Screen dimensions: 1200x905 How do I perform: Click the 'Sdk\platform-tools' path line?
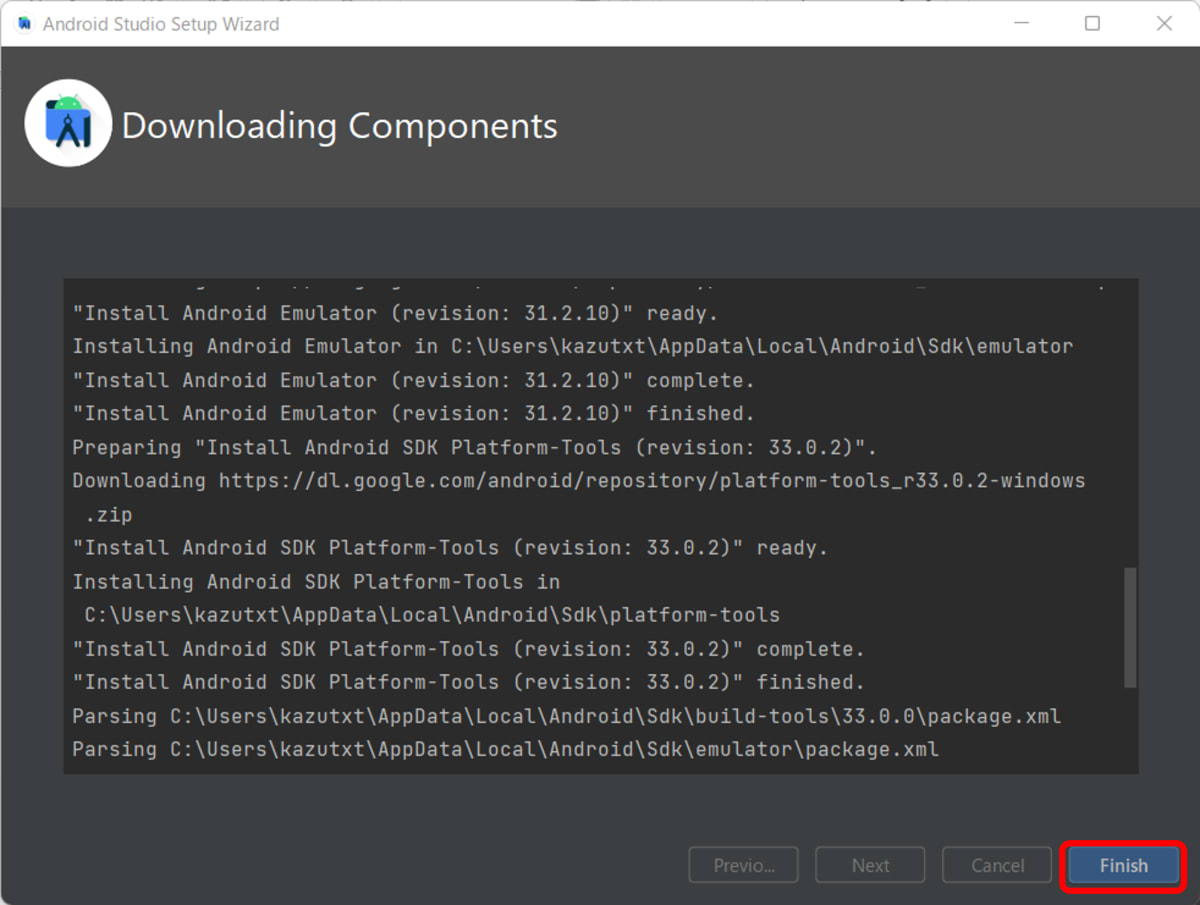click(432, 614)
